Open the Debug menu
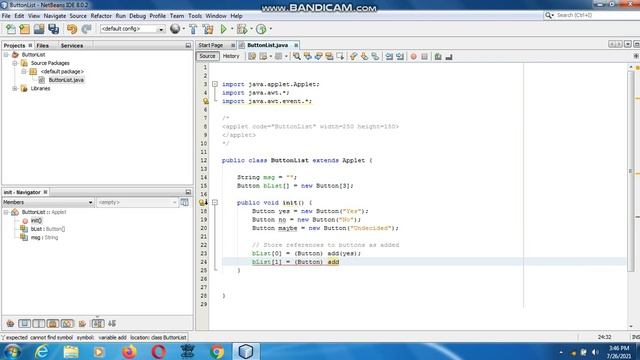This screenshot has height=360, width=640. pyautogui.click(x=137, y=16)
